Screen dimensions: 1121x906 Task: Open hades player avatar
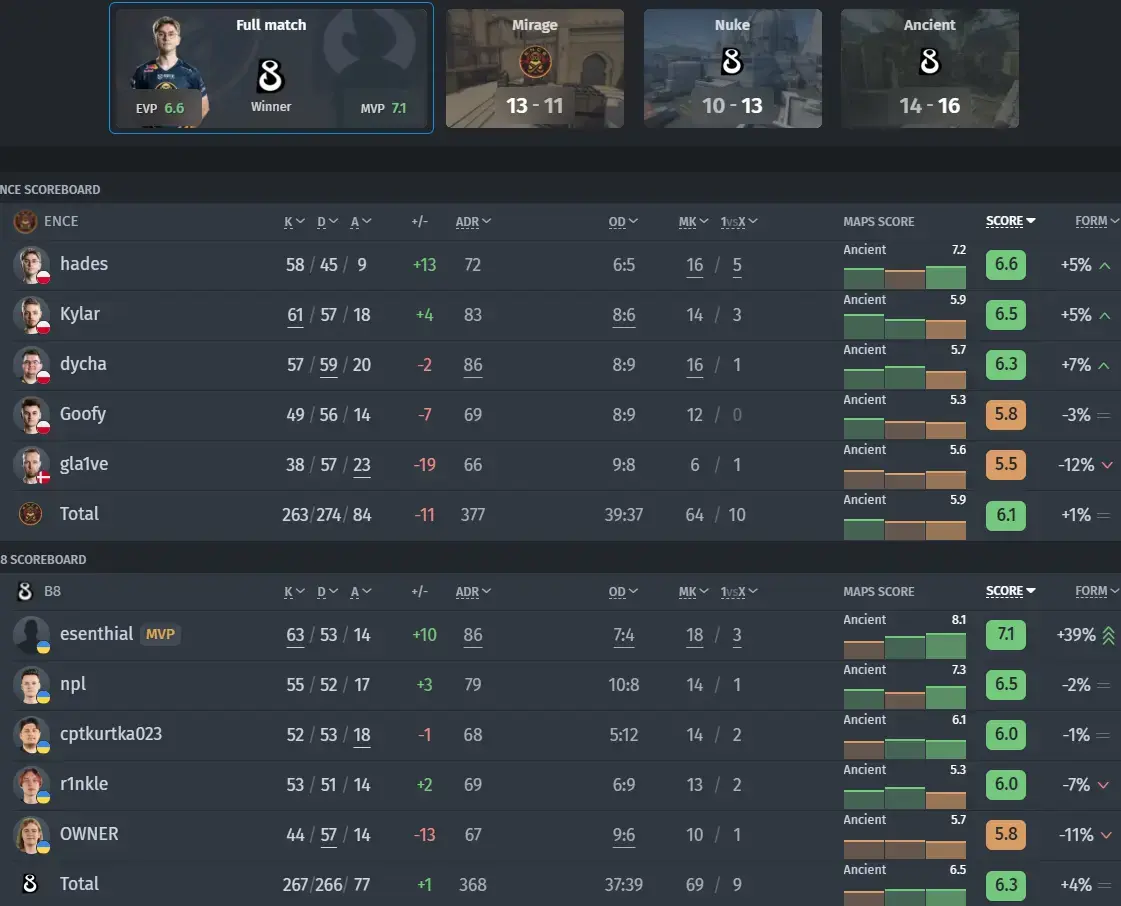point(31,265)
